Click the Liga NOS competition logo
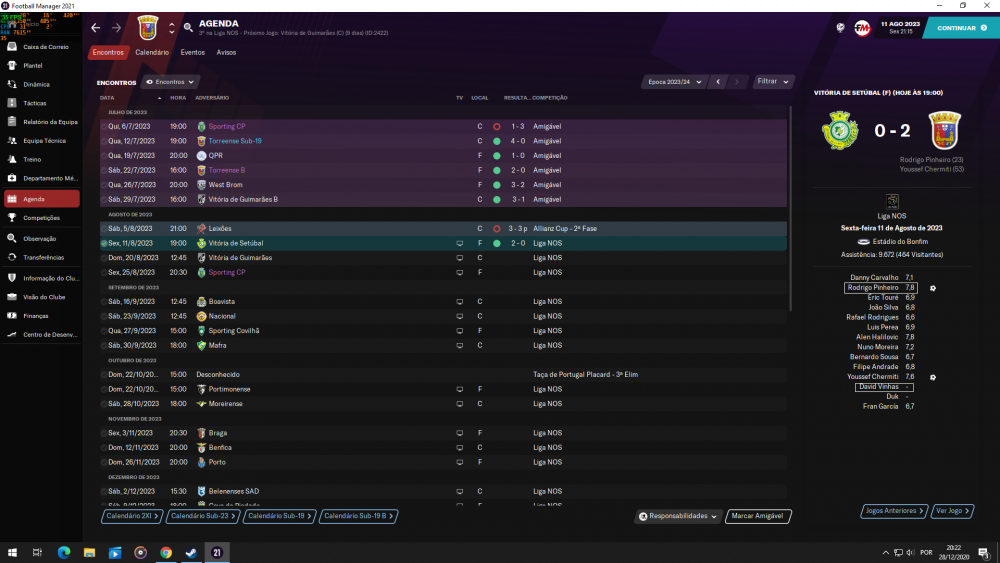 click(x=892, y=201)
